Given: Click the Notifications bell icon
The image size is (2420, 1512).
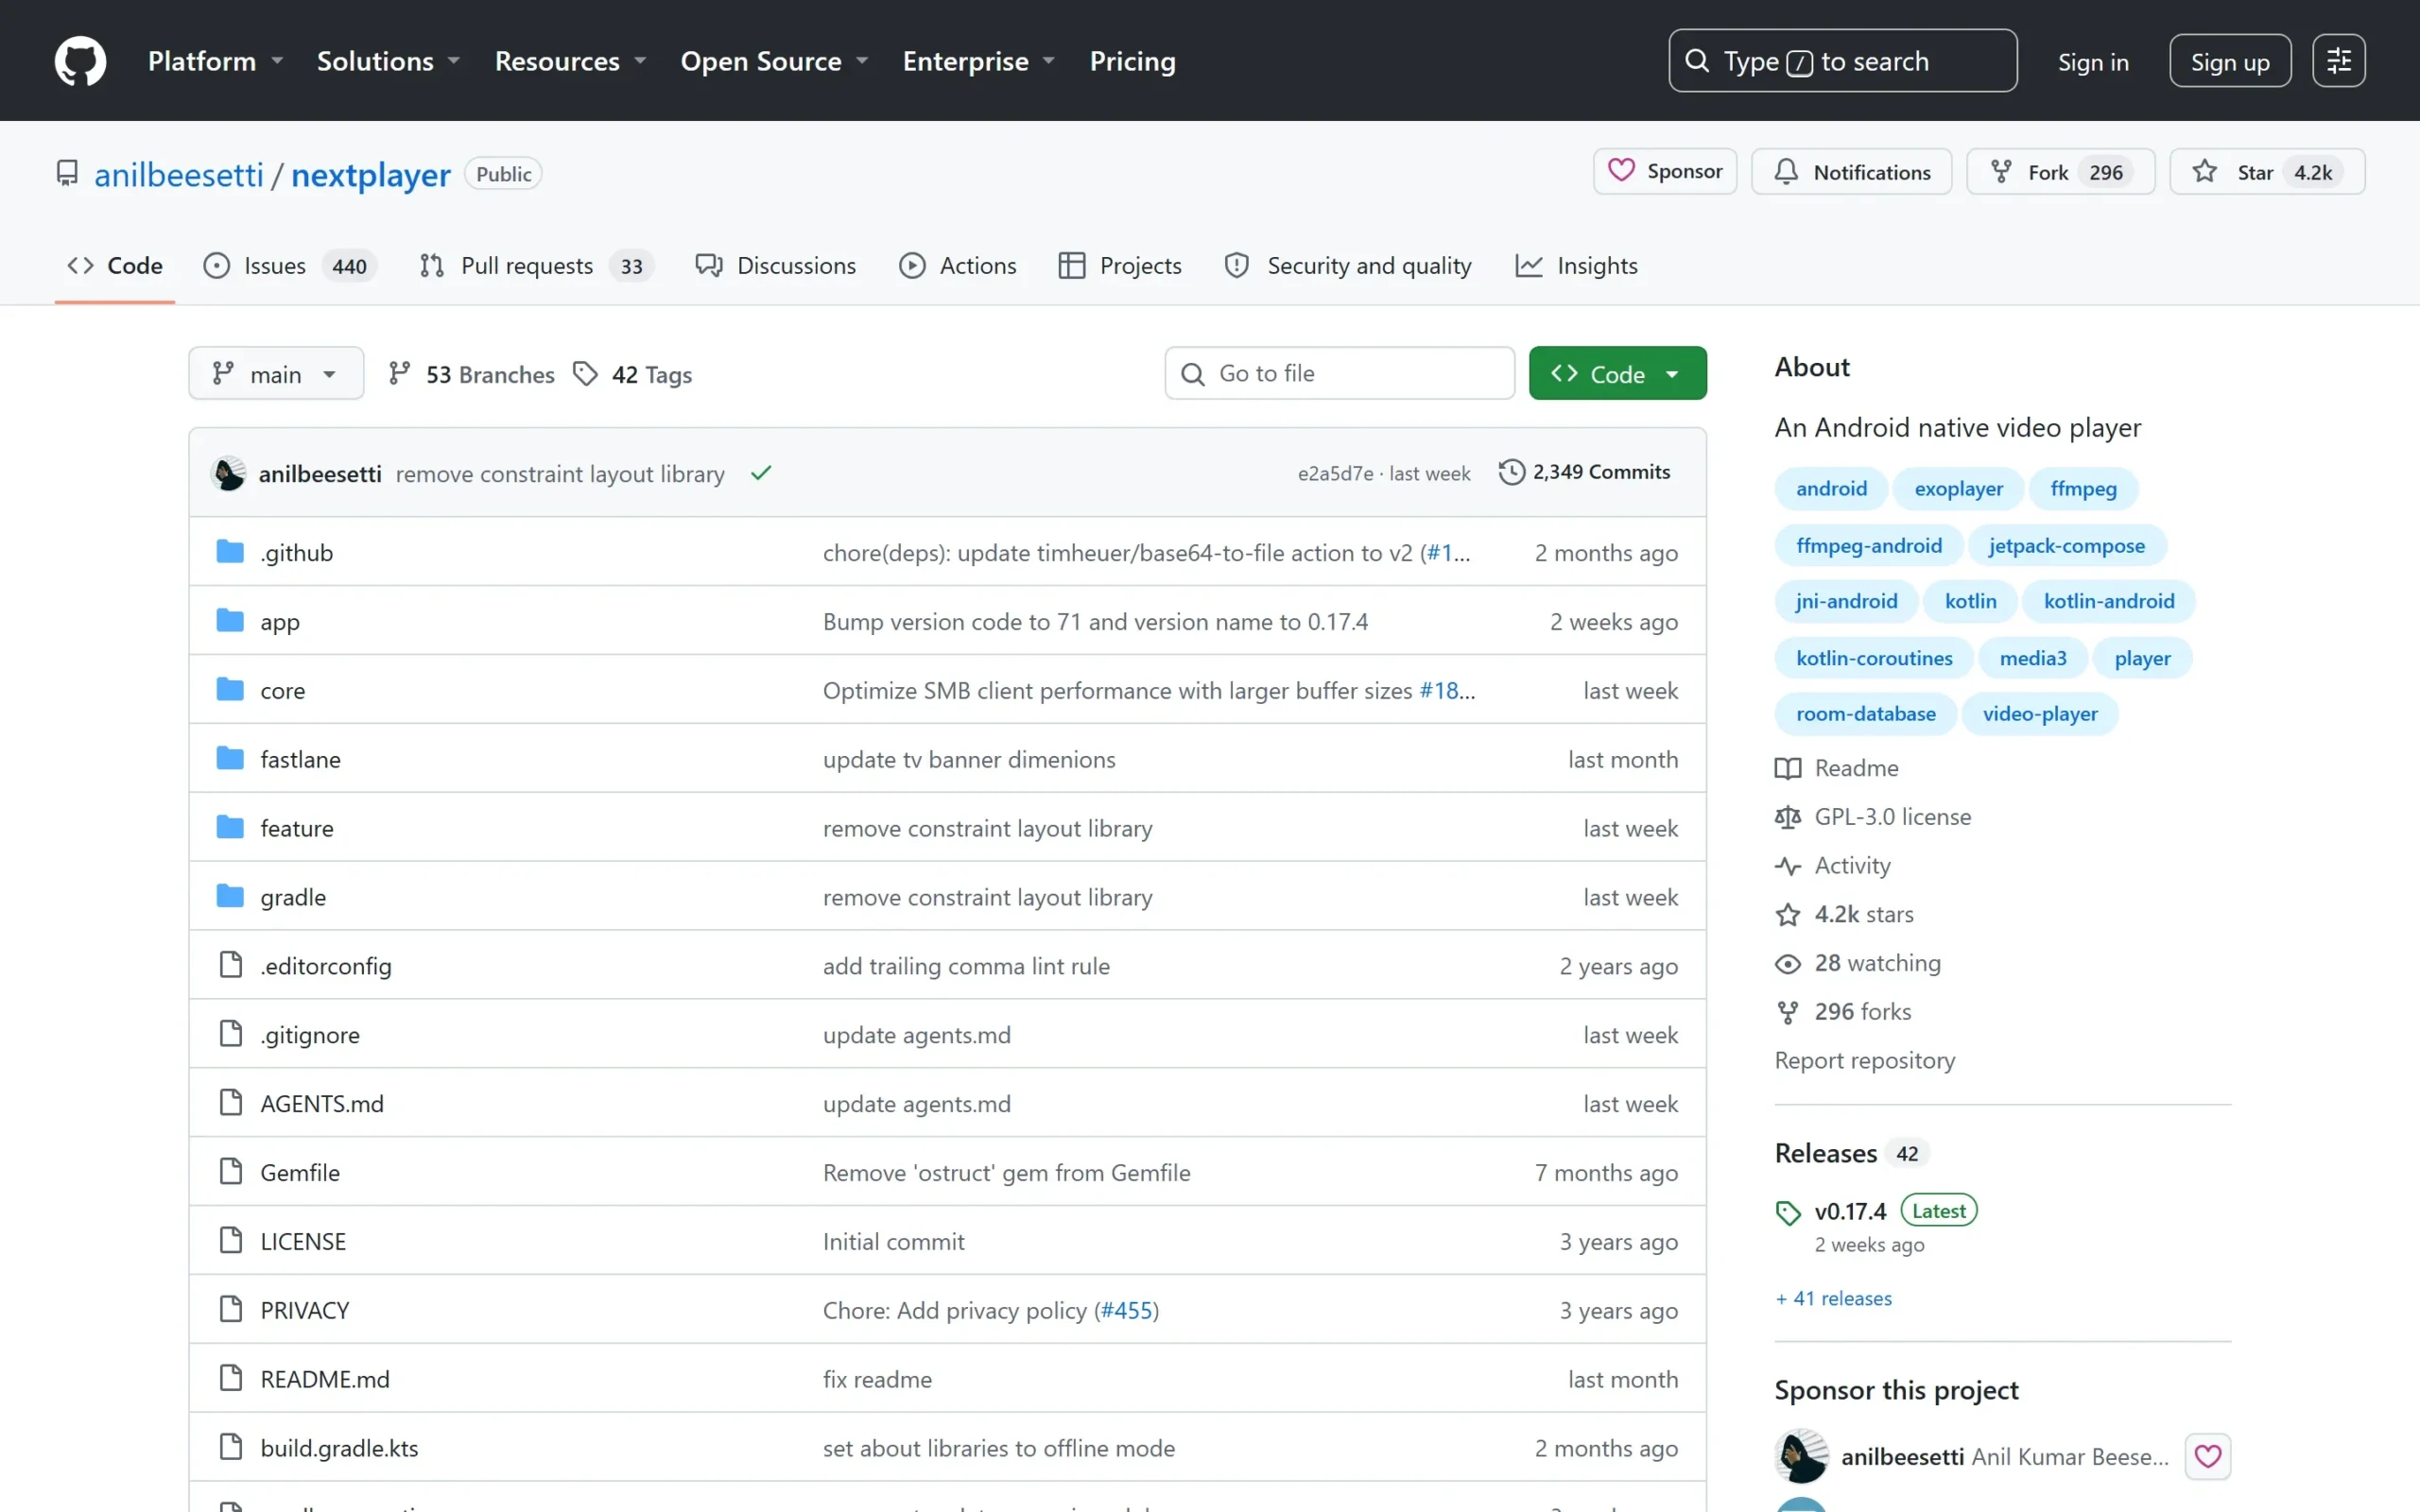Looking at the screenshot, I should (1786, 171).
